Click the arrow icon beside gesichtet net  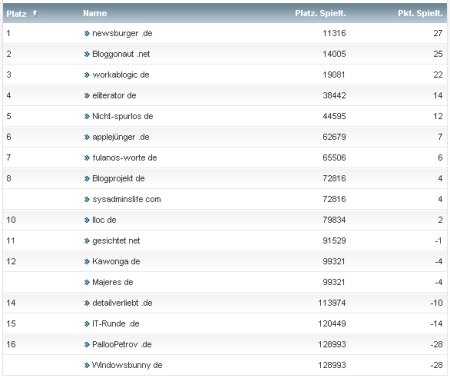(87, 241)
